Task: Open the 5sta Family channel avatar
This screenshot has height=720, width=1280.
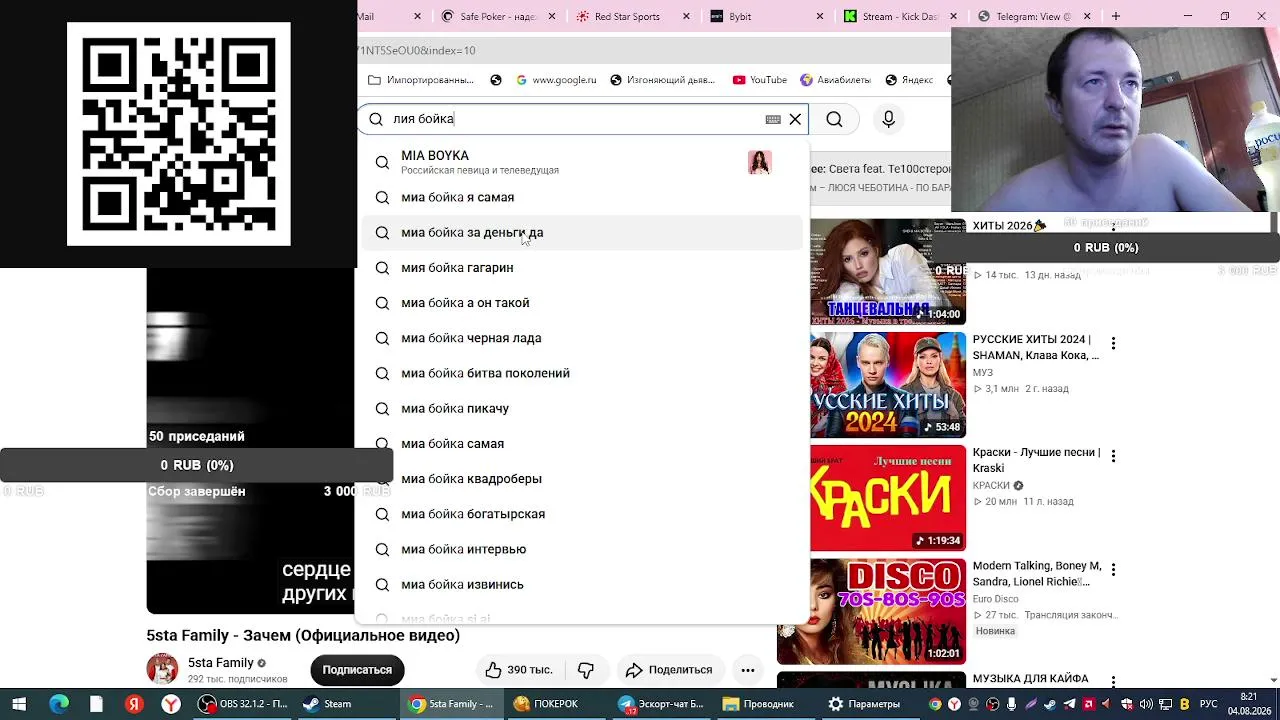Action: (x=162, y=670)
